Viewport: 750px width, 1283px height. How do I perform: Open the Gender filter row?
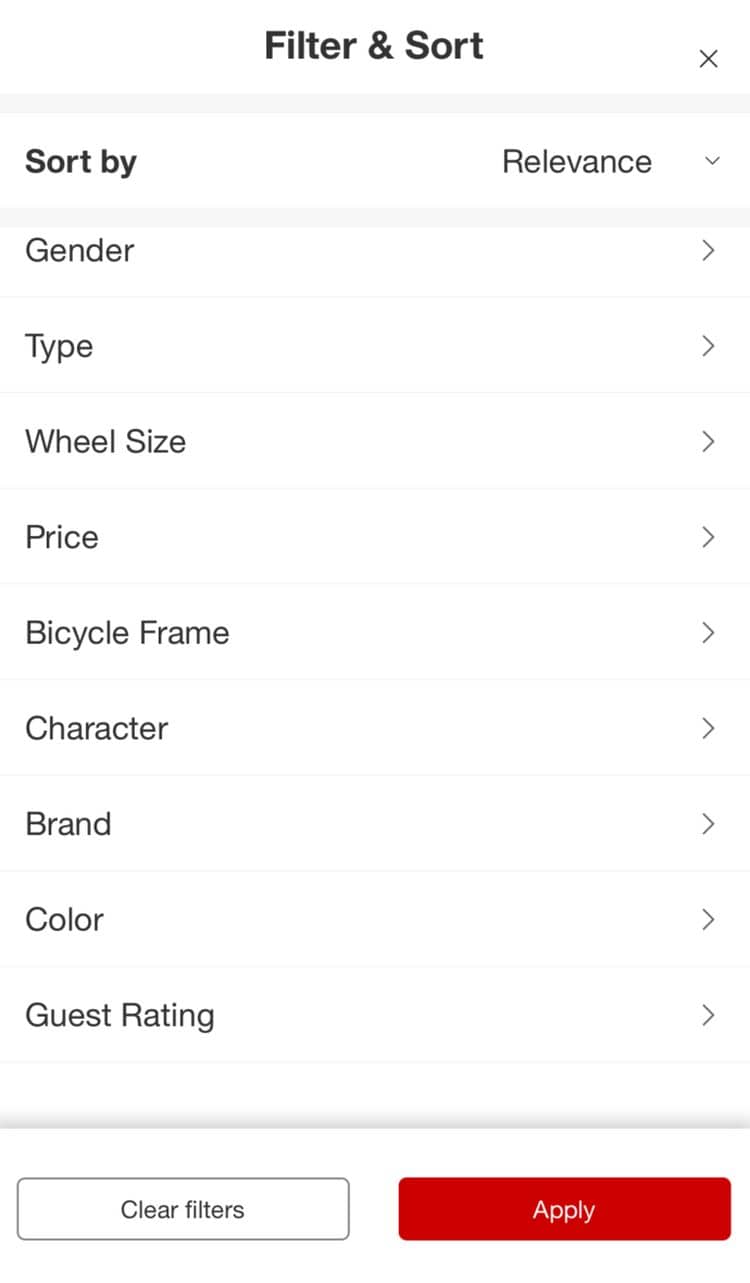80,251
